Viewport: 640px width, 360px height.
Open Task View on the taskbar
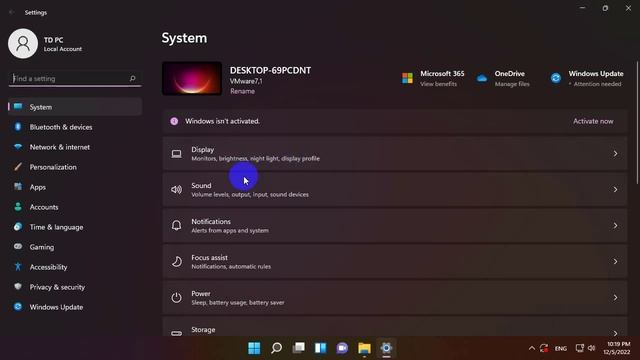tap(298, 348)
